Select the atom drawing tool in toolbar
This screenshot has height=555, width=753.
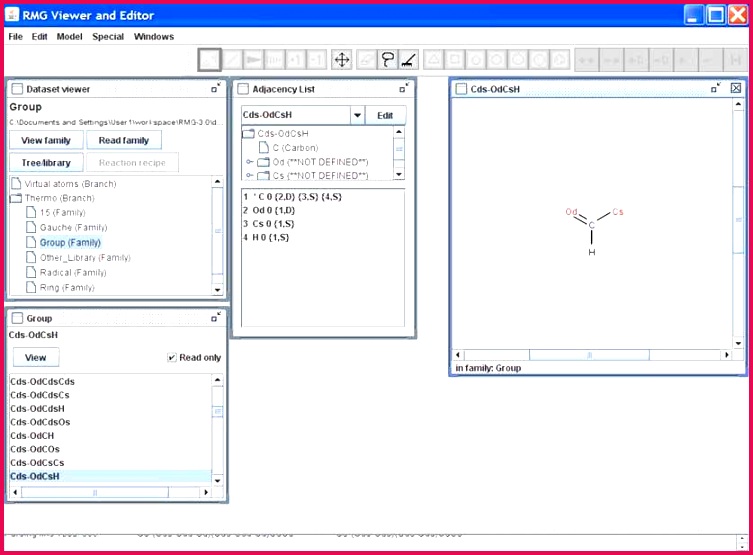pyautogui.click(x=210, y=60)
